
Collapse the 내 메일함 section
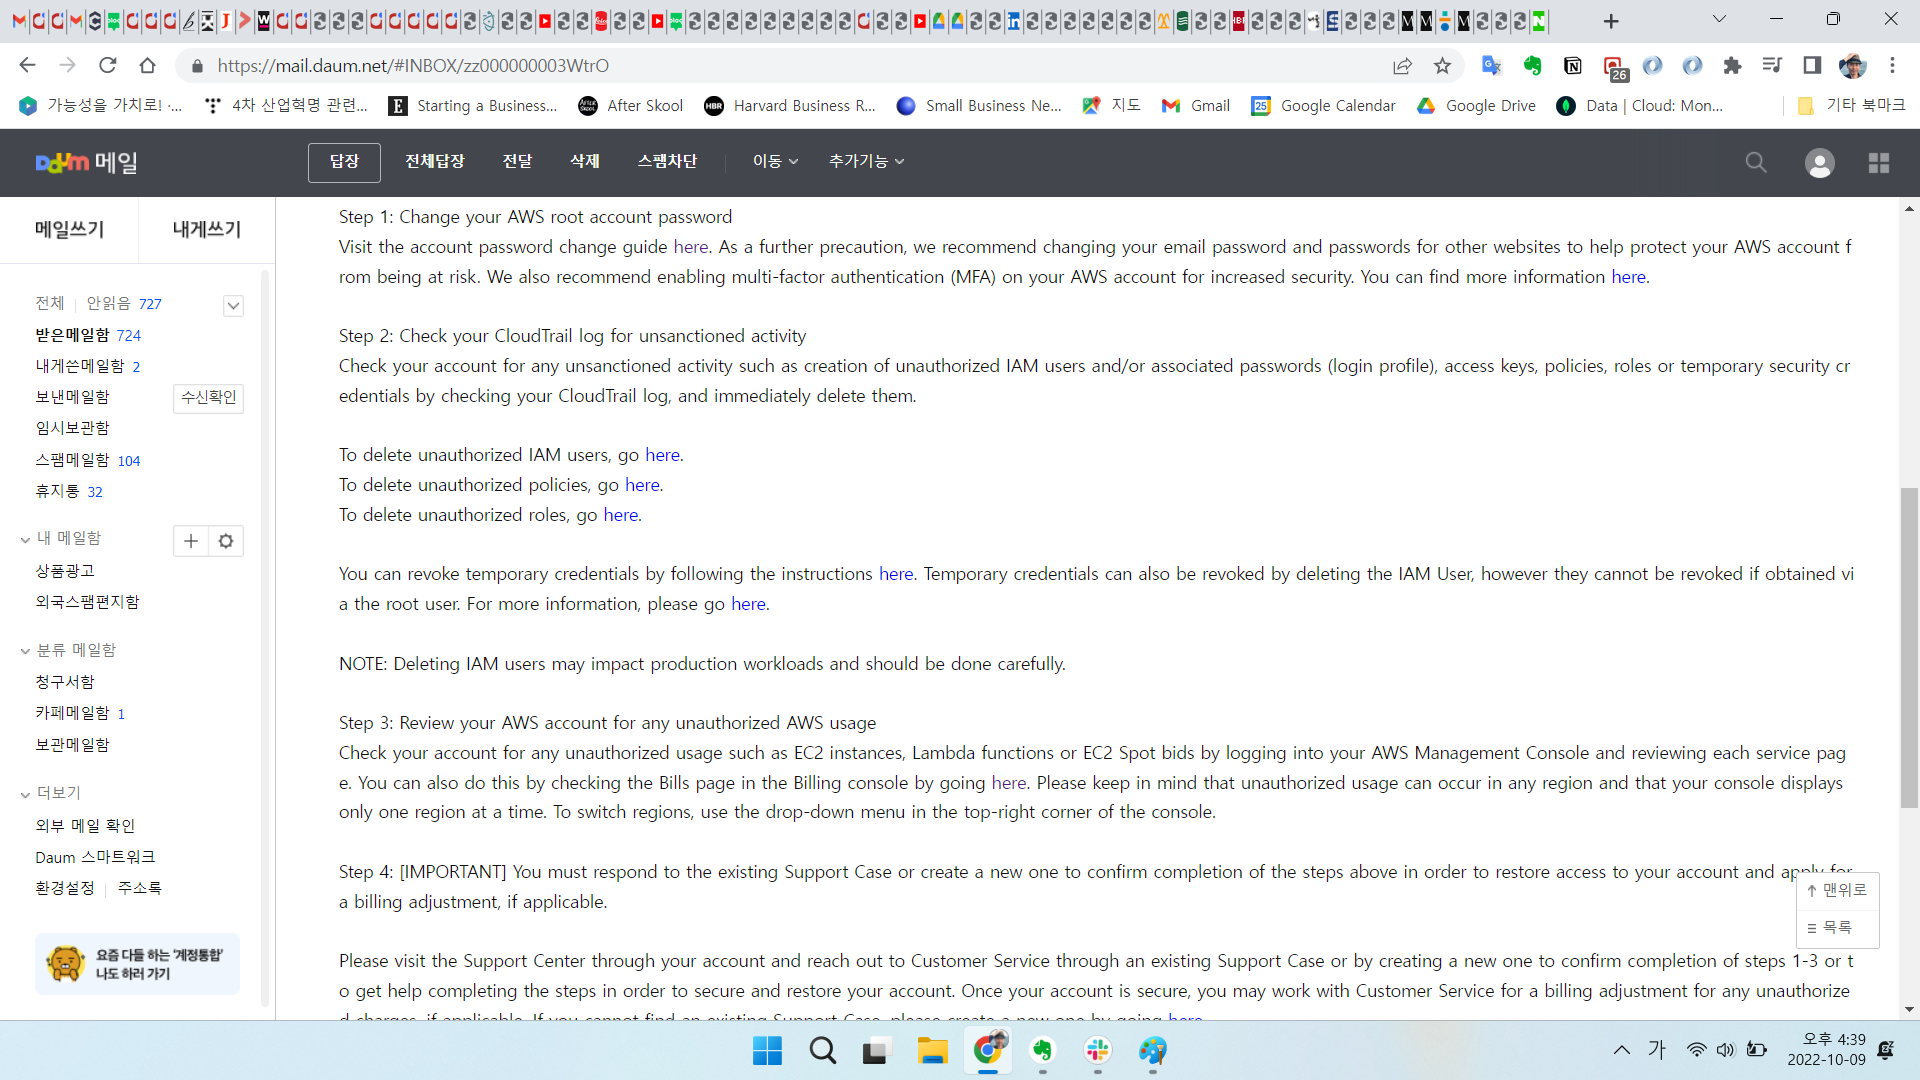[25, 539]
